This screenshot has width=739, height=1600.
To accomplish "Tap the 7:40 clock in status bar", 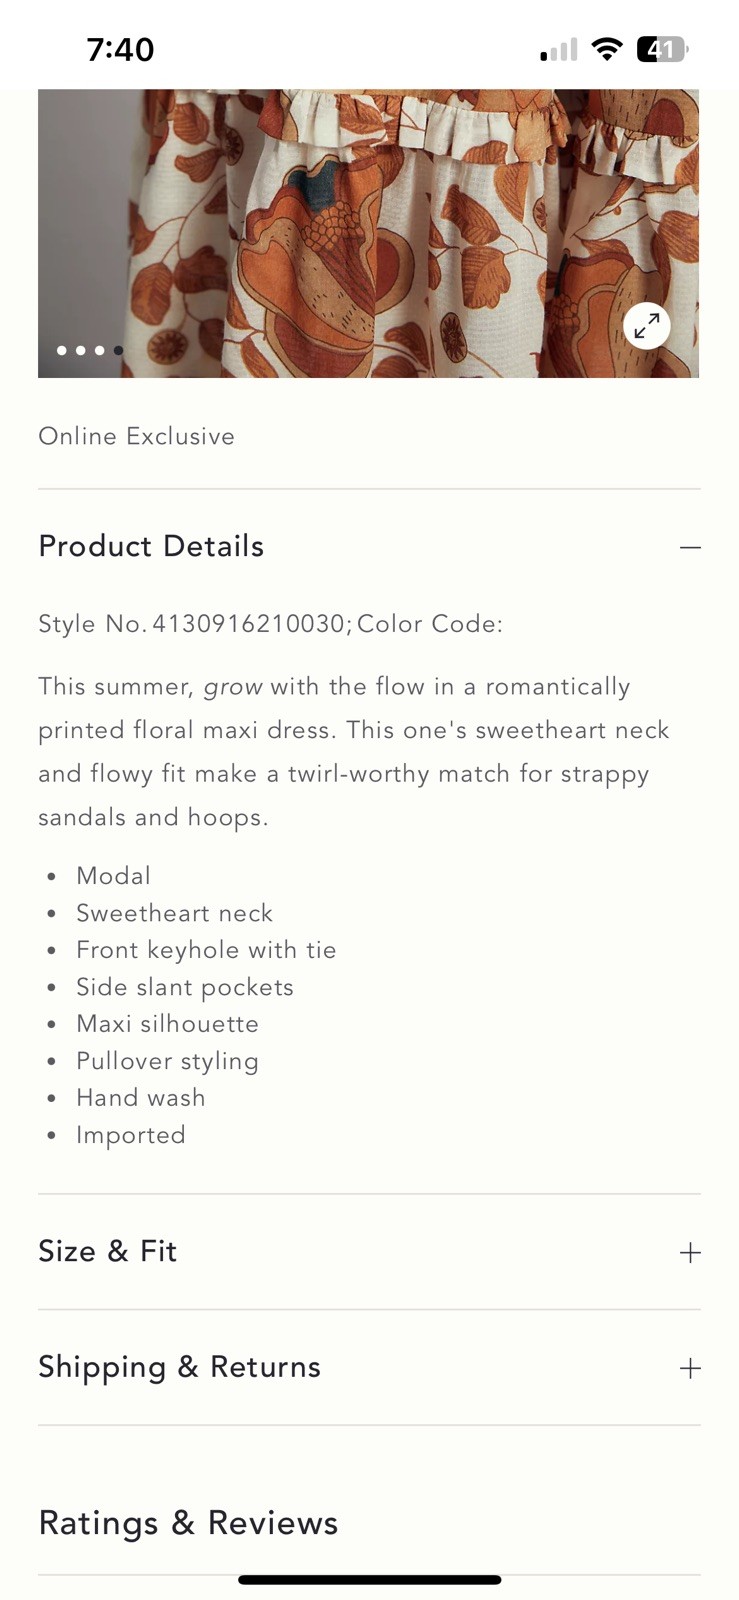I will pos(120,49).
